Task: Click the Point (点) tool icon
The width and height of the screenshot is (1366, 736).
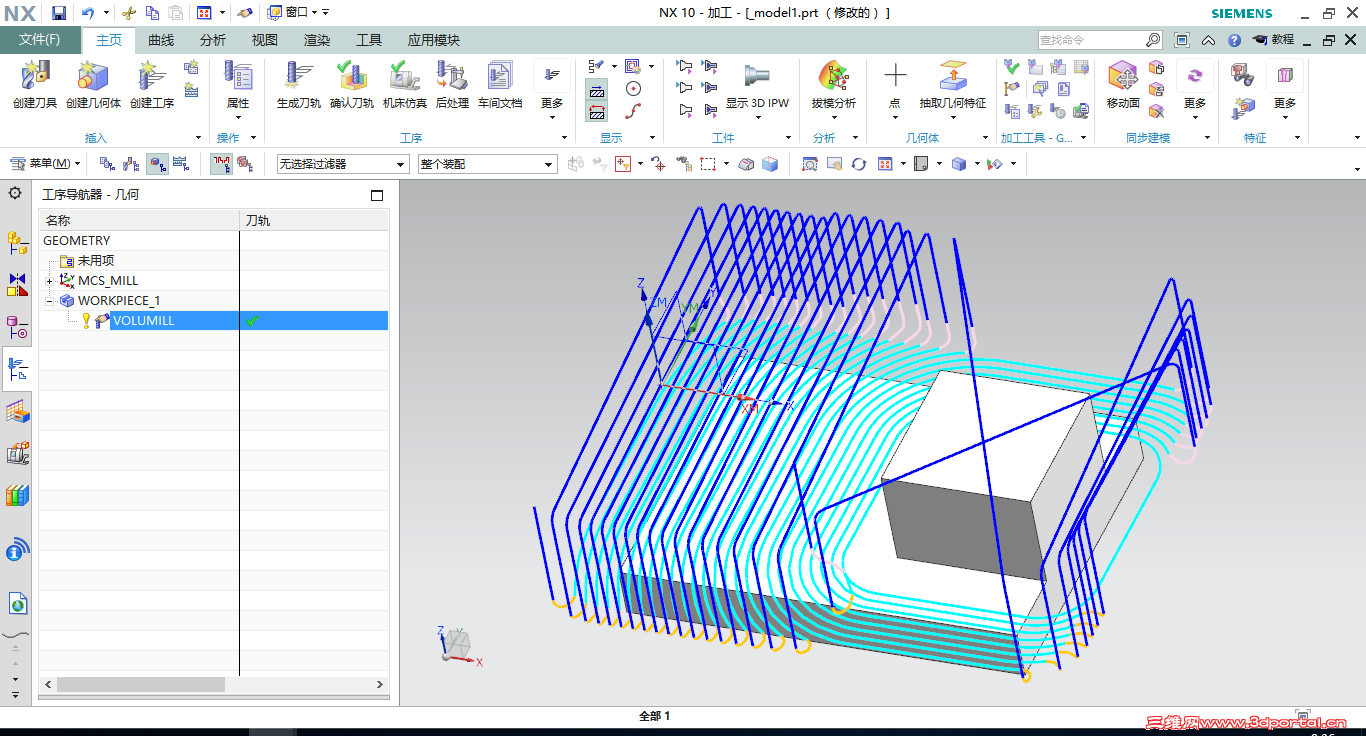Action: tap(895, 77)
